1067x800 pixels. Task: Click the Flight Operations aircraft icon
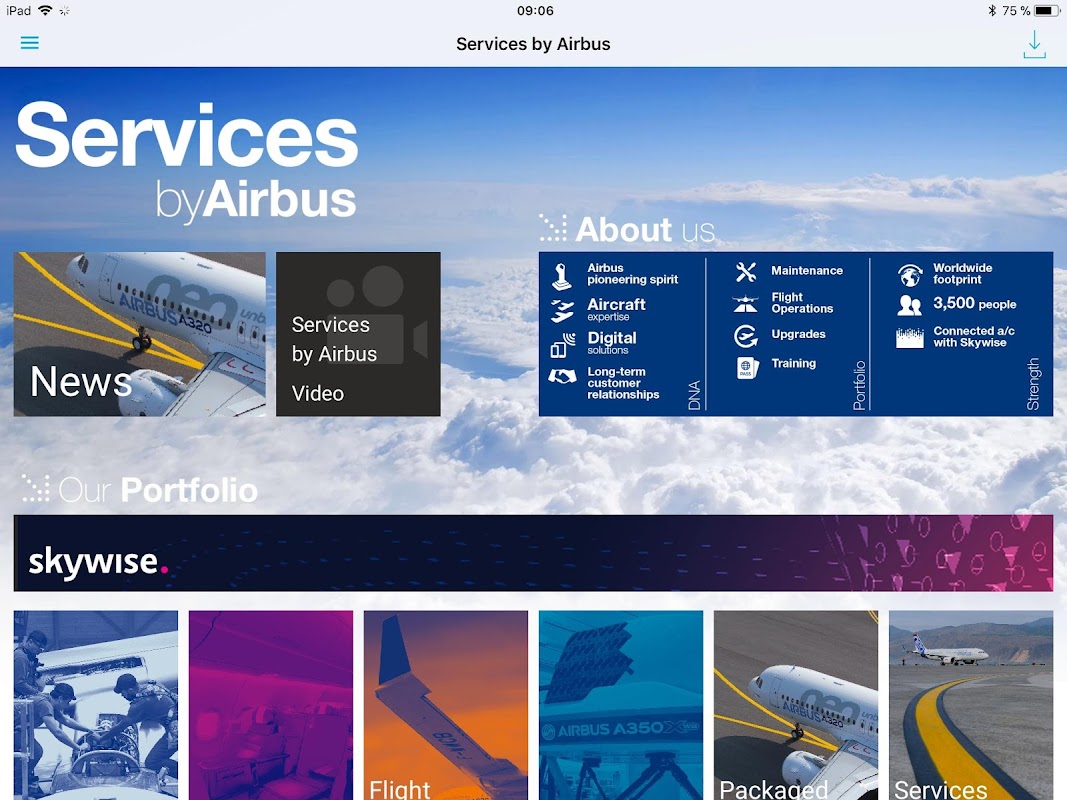(x=746, y=303)
